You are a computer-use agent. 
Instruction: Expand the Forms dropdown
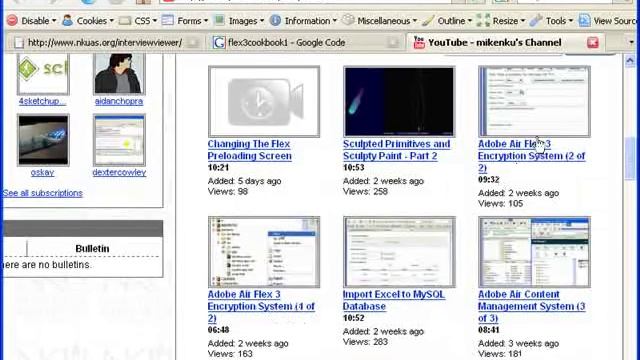[206, 21]
